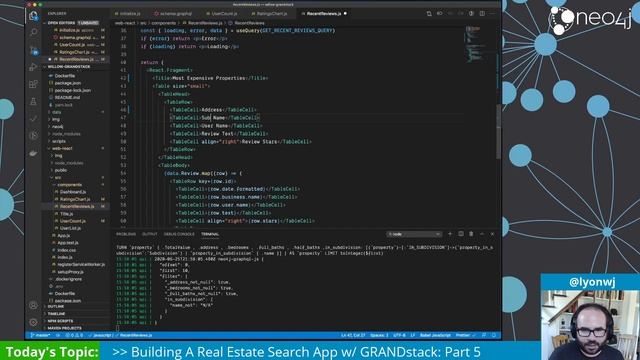Click the notifications bell in status bar
This screenshot has width=640, height=360.
[493, 335]
